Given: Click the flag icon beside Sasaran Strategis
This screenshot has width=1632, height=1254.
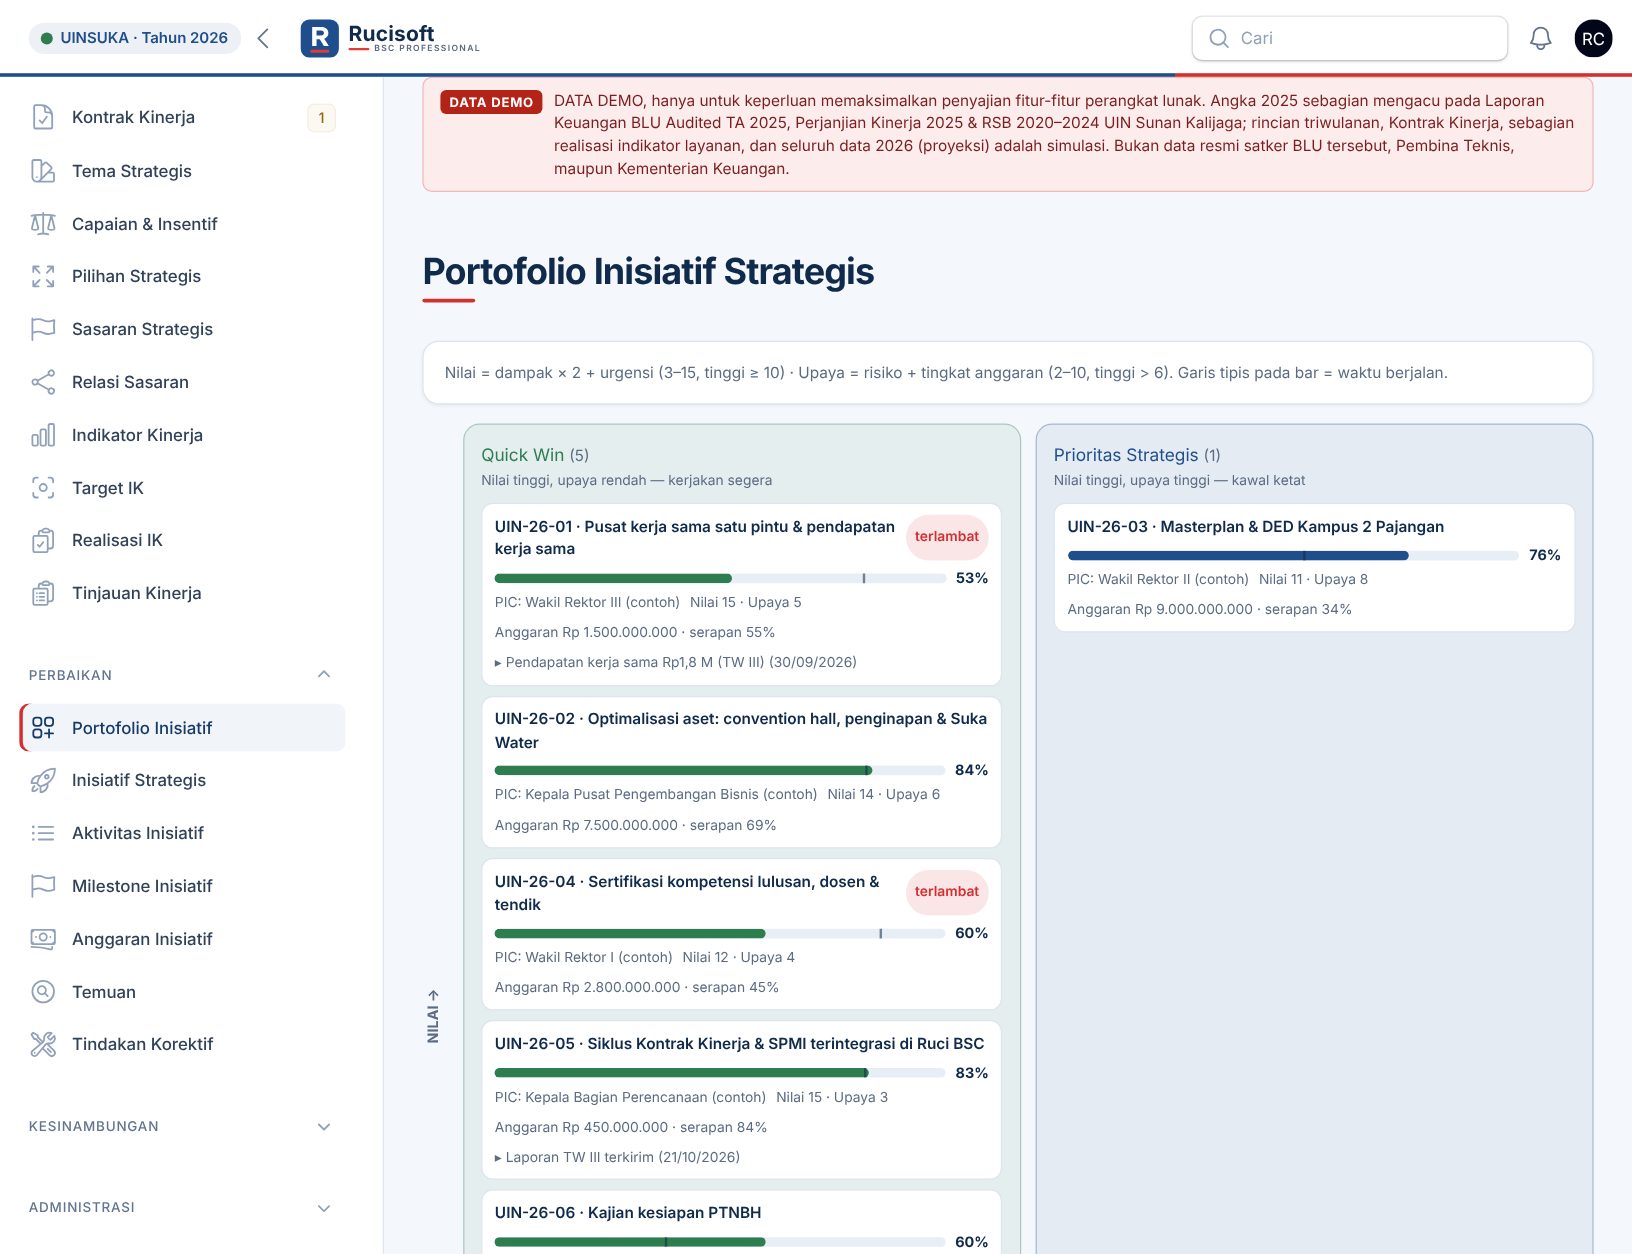Looking at the screenshot, I should (x=43, y=329).
